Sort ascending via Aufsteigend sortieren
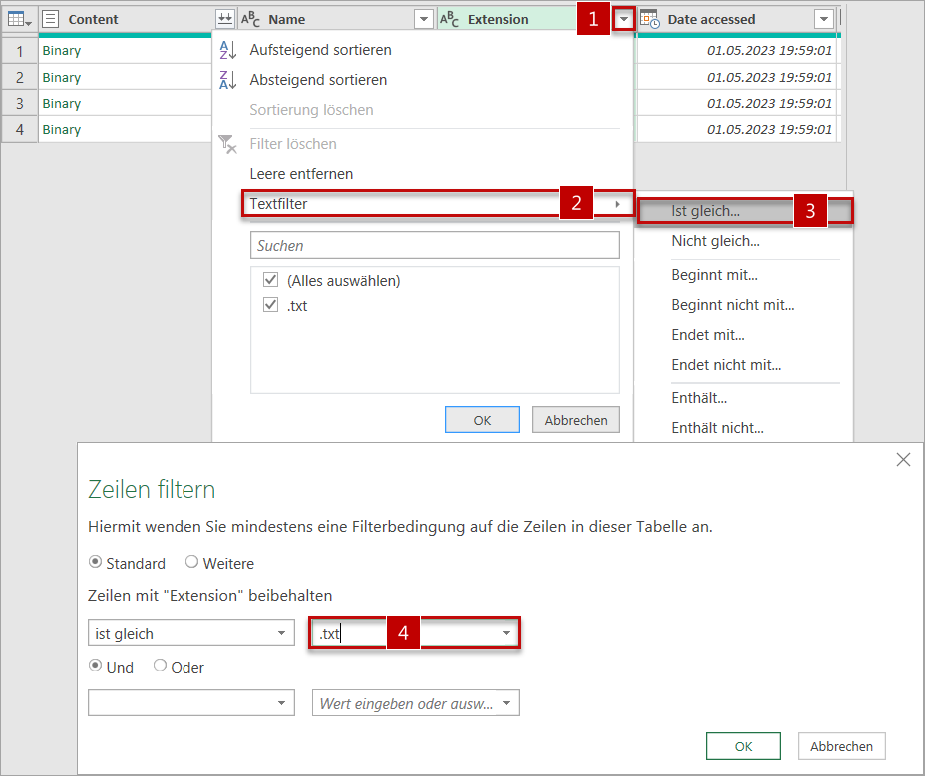The width and height of the screenshot is (925, 776). coord(320,50)
